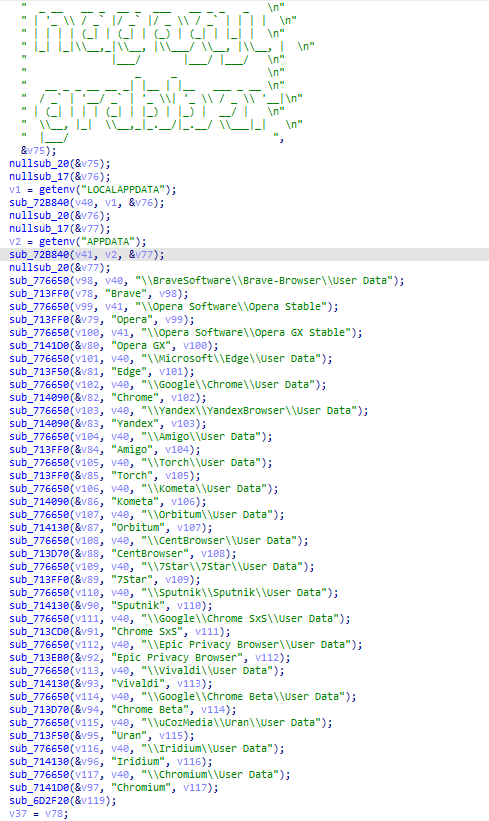
Task: Click the quoted "7Star" name string
Action: pyautogui.click(x=132, y=580)
